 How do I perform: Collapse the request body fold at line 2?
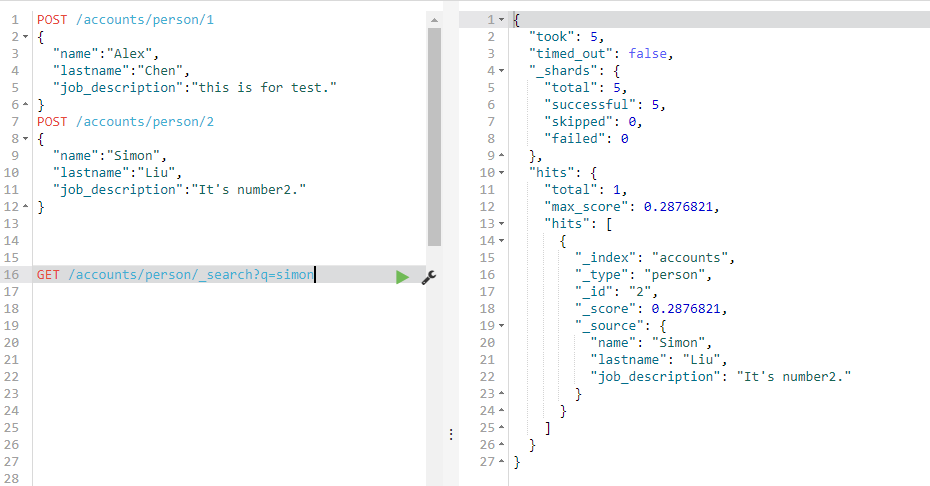[26, 37]
